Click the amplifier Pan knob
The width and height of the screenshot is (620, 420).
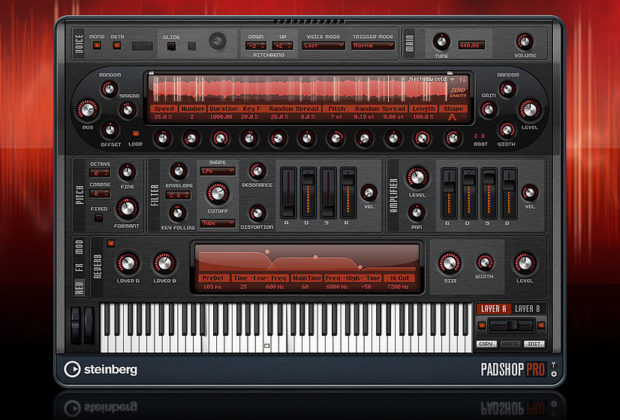click(416, 213)
